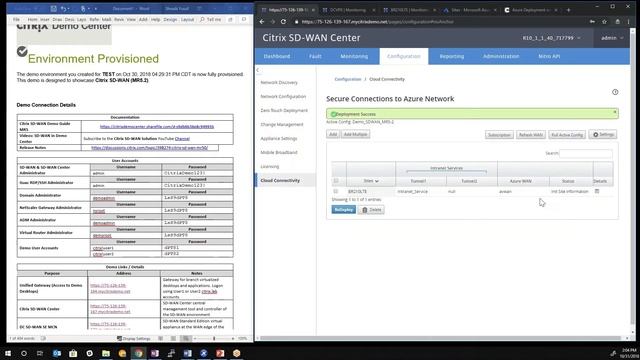Open Mobile Broadband in the sidebar
The height and width of the screenshot is (360, 640).
(279, 152)
